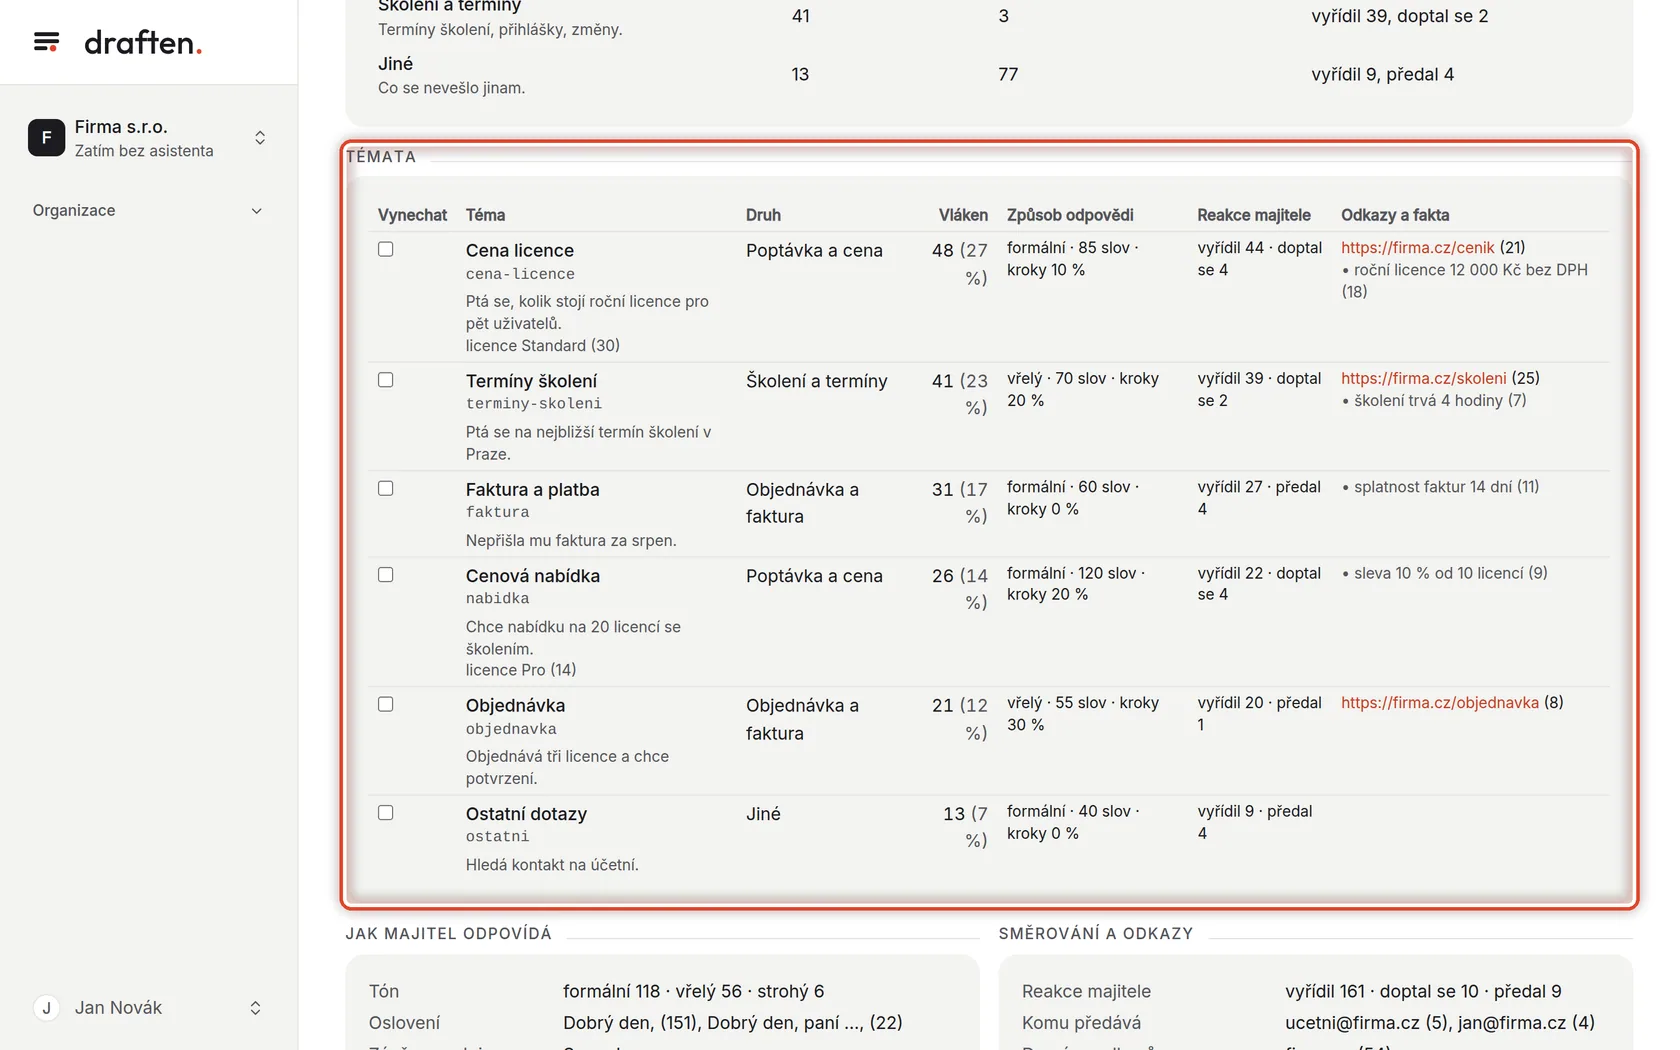Check Vynechat for Cenová nabídka
The image size is (1680, 1050).
point(386,575)
